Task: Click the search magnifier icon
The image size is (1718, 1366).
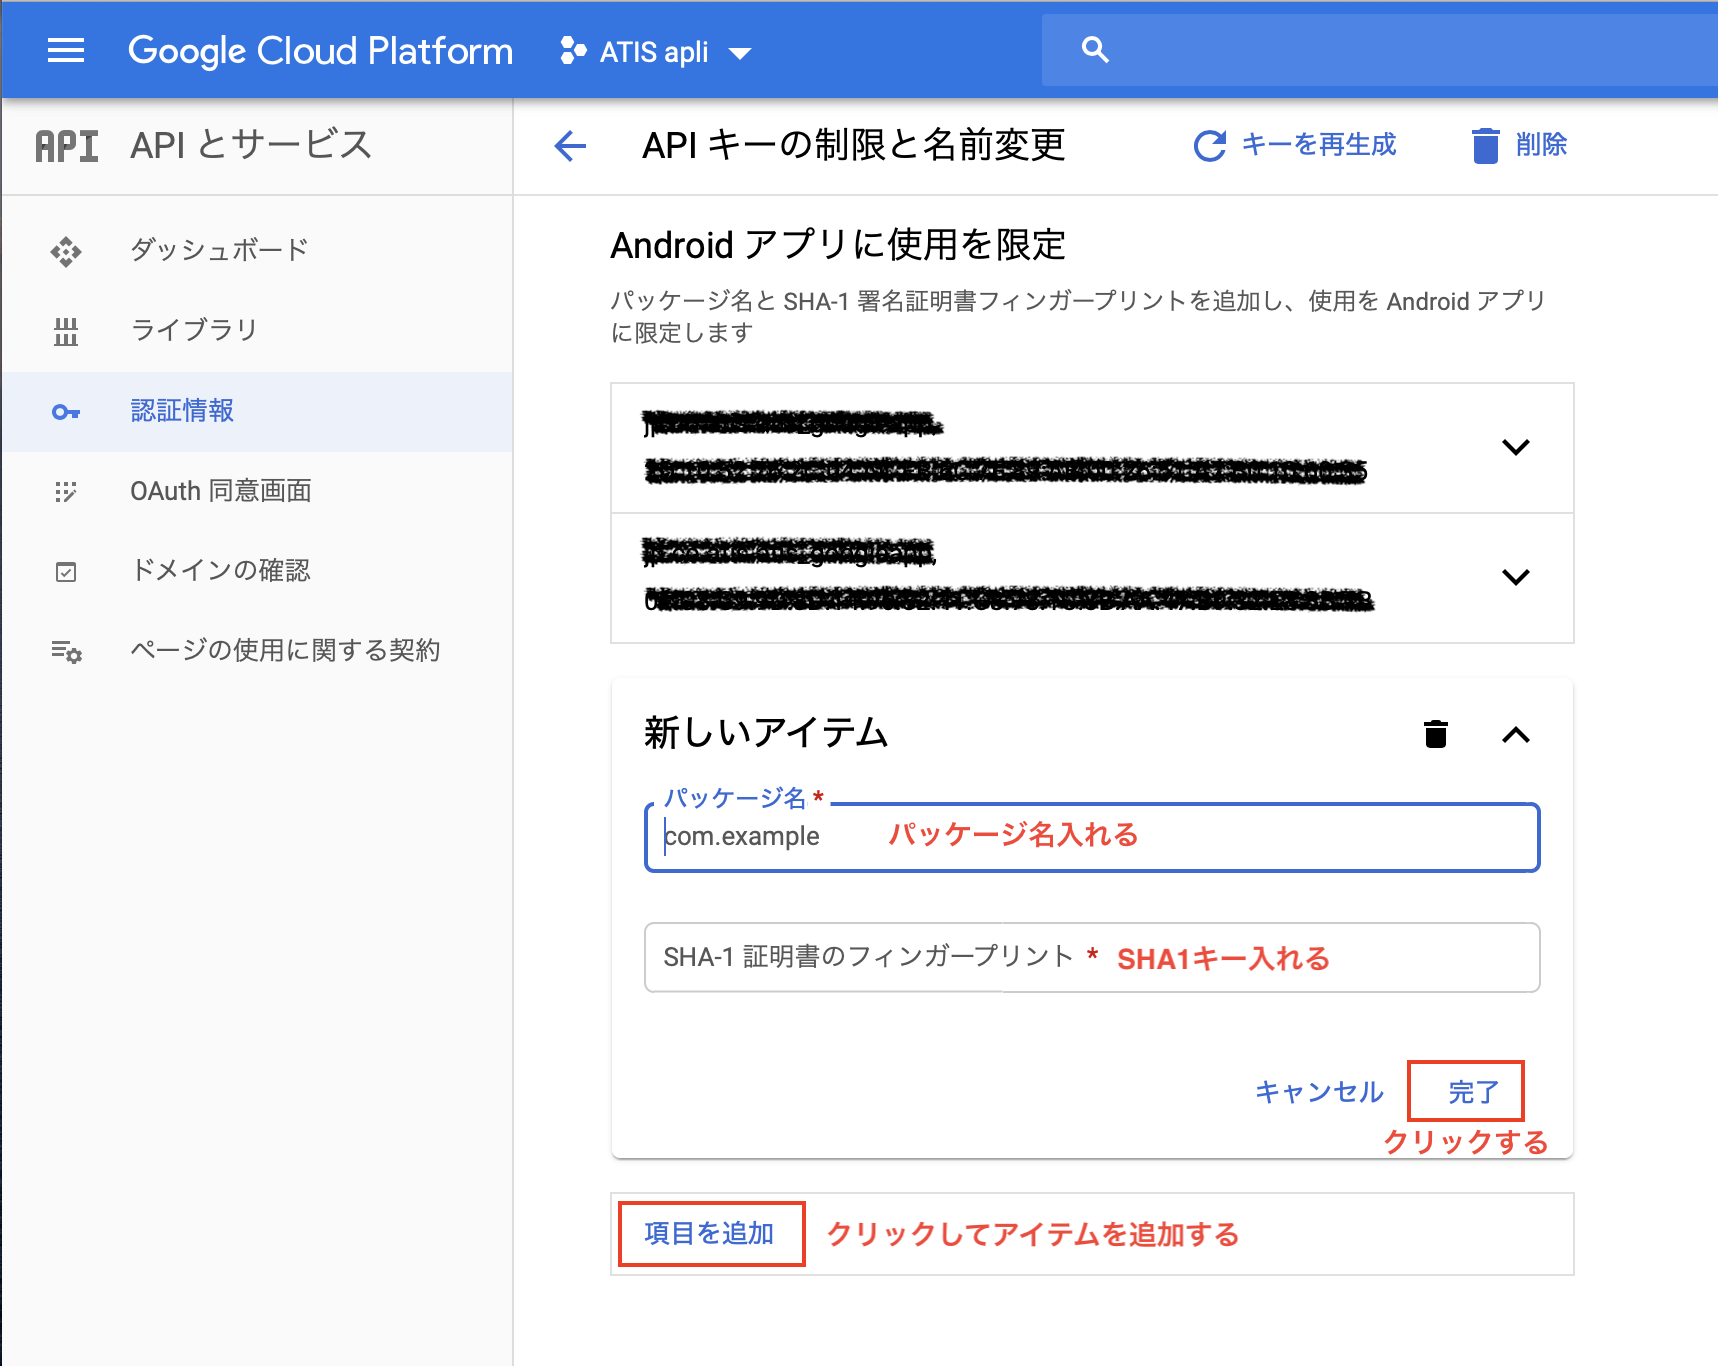Action: coord(1095,50)
